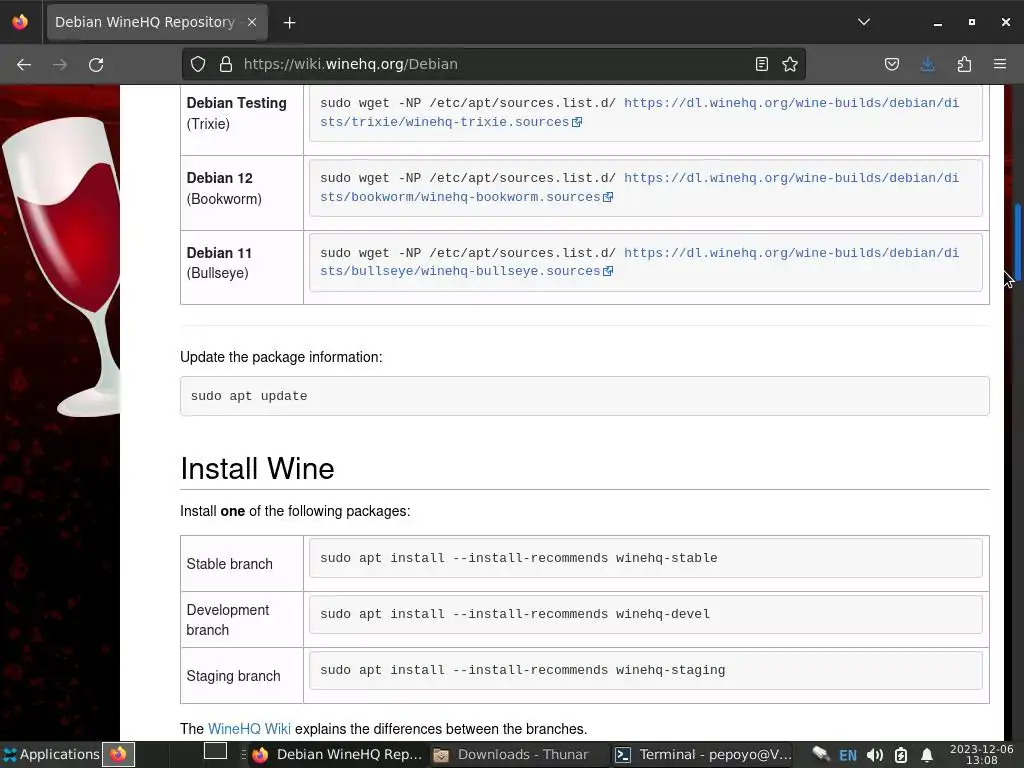Click the 'sudo apt update' code block
Viewport: 1024px width, 768px height.
[584, 396]
